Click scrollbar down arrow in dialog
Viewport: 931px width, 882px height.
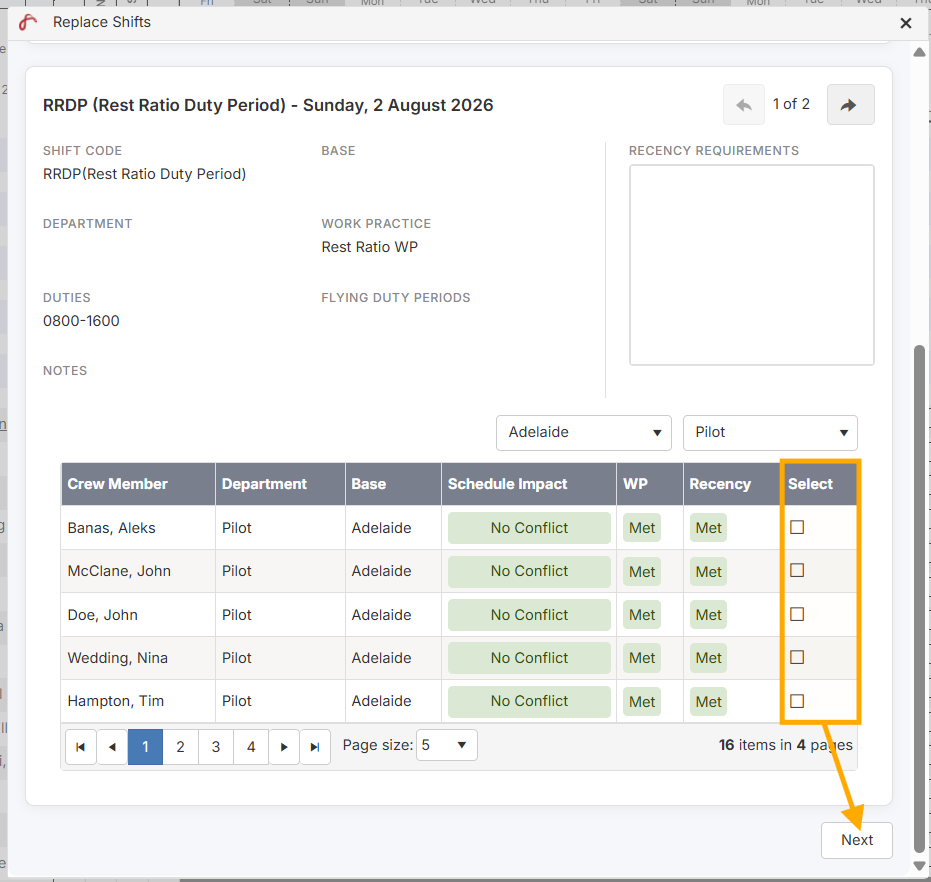[919, 866]
